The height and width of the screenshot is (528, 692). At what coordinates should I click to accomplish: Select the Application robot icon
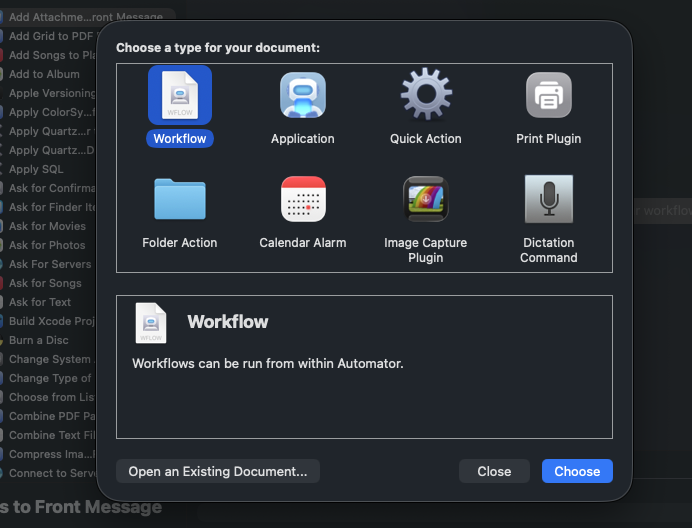click(302, 96)
